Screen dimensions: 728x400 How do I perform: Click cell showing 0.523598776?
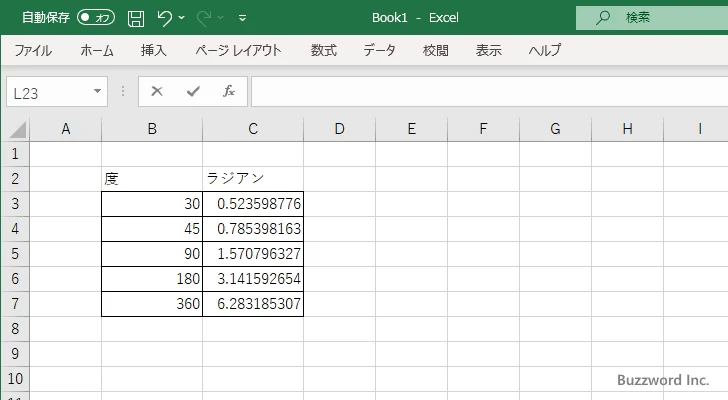253,204
